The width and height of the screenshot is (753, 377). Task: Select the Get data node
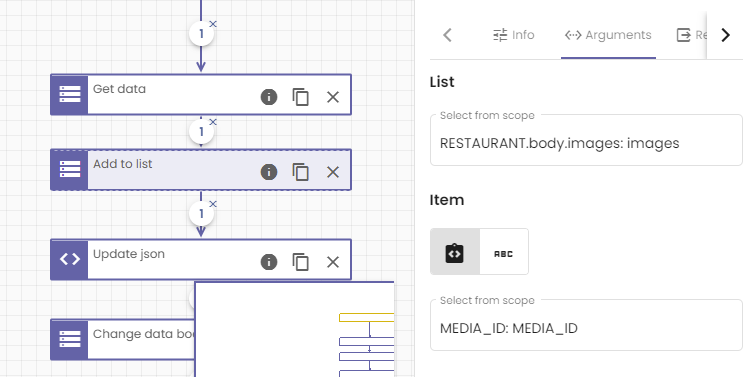(x=201, y=95)
